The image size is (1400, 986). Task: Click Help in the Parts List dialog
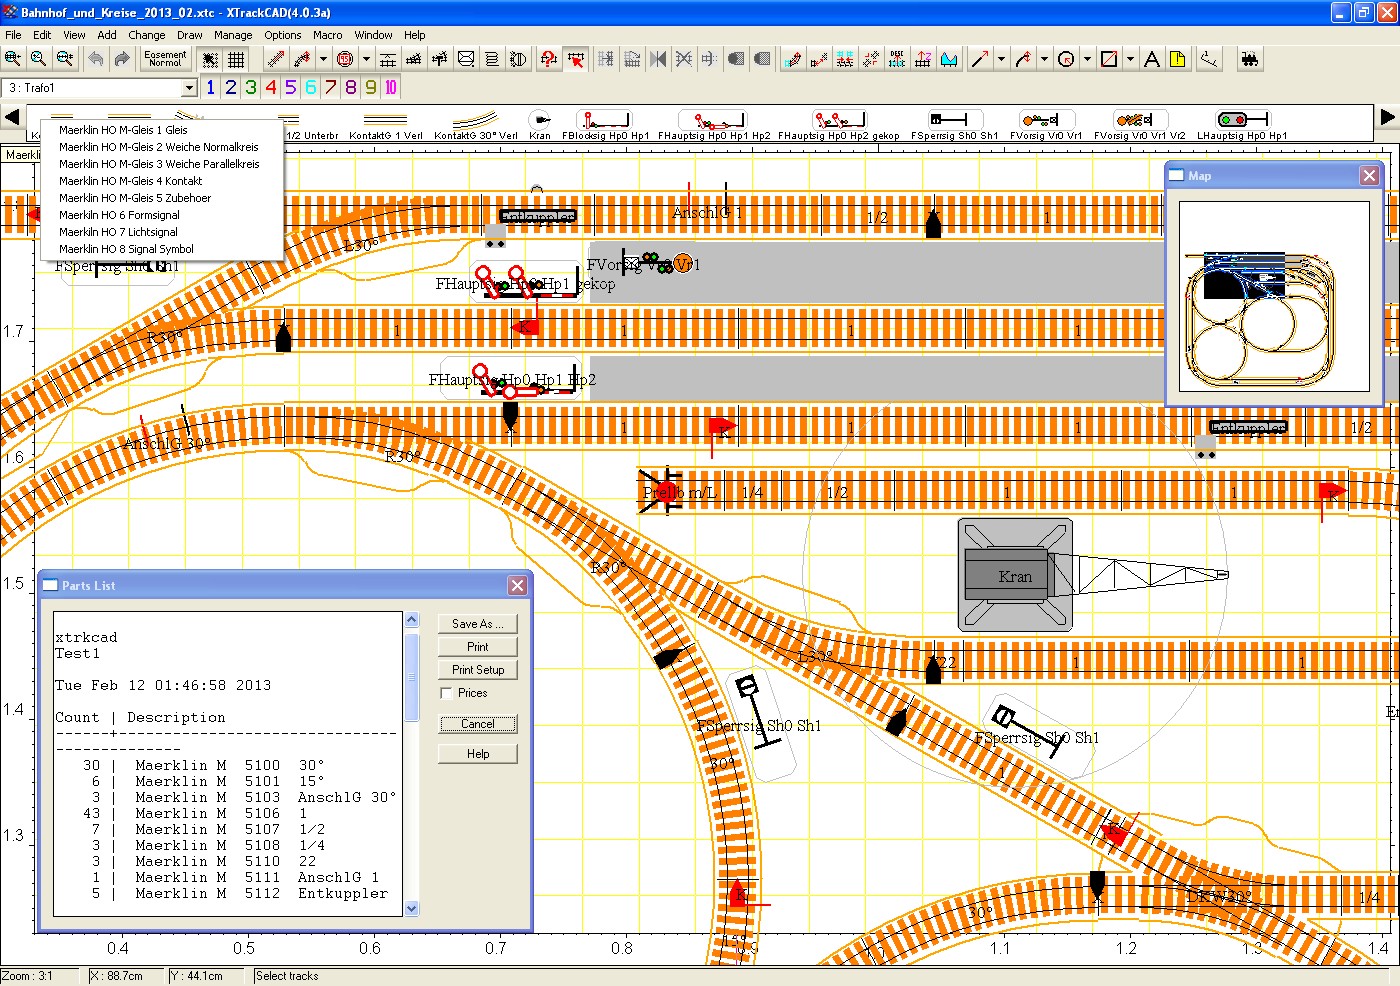[478, 754]
